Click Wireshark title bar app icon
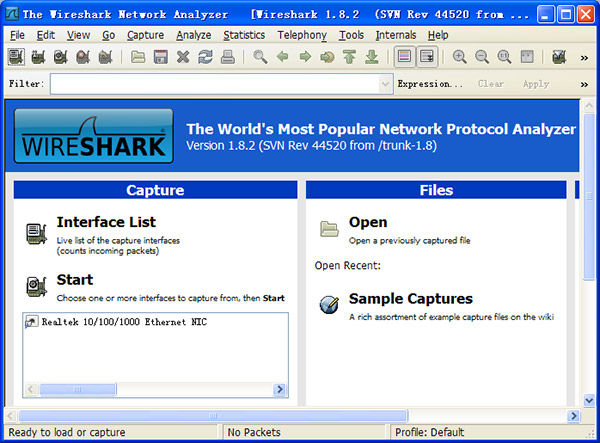This screenshot has height=443, width=600. (x=12, y=15)
